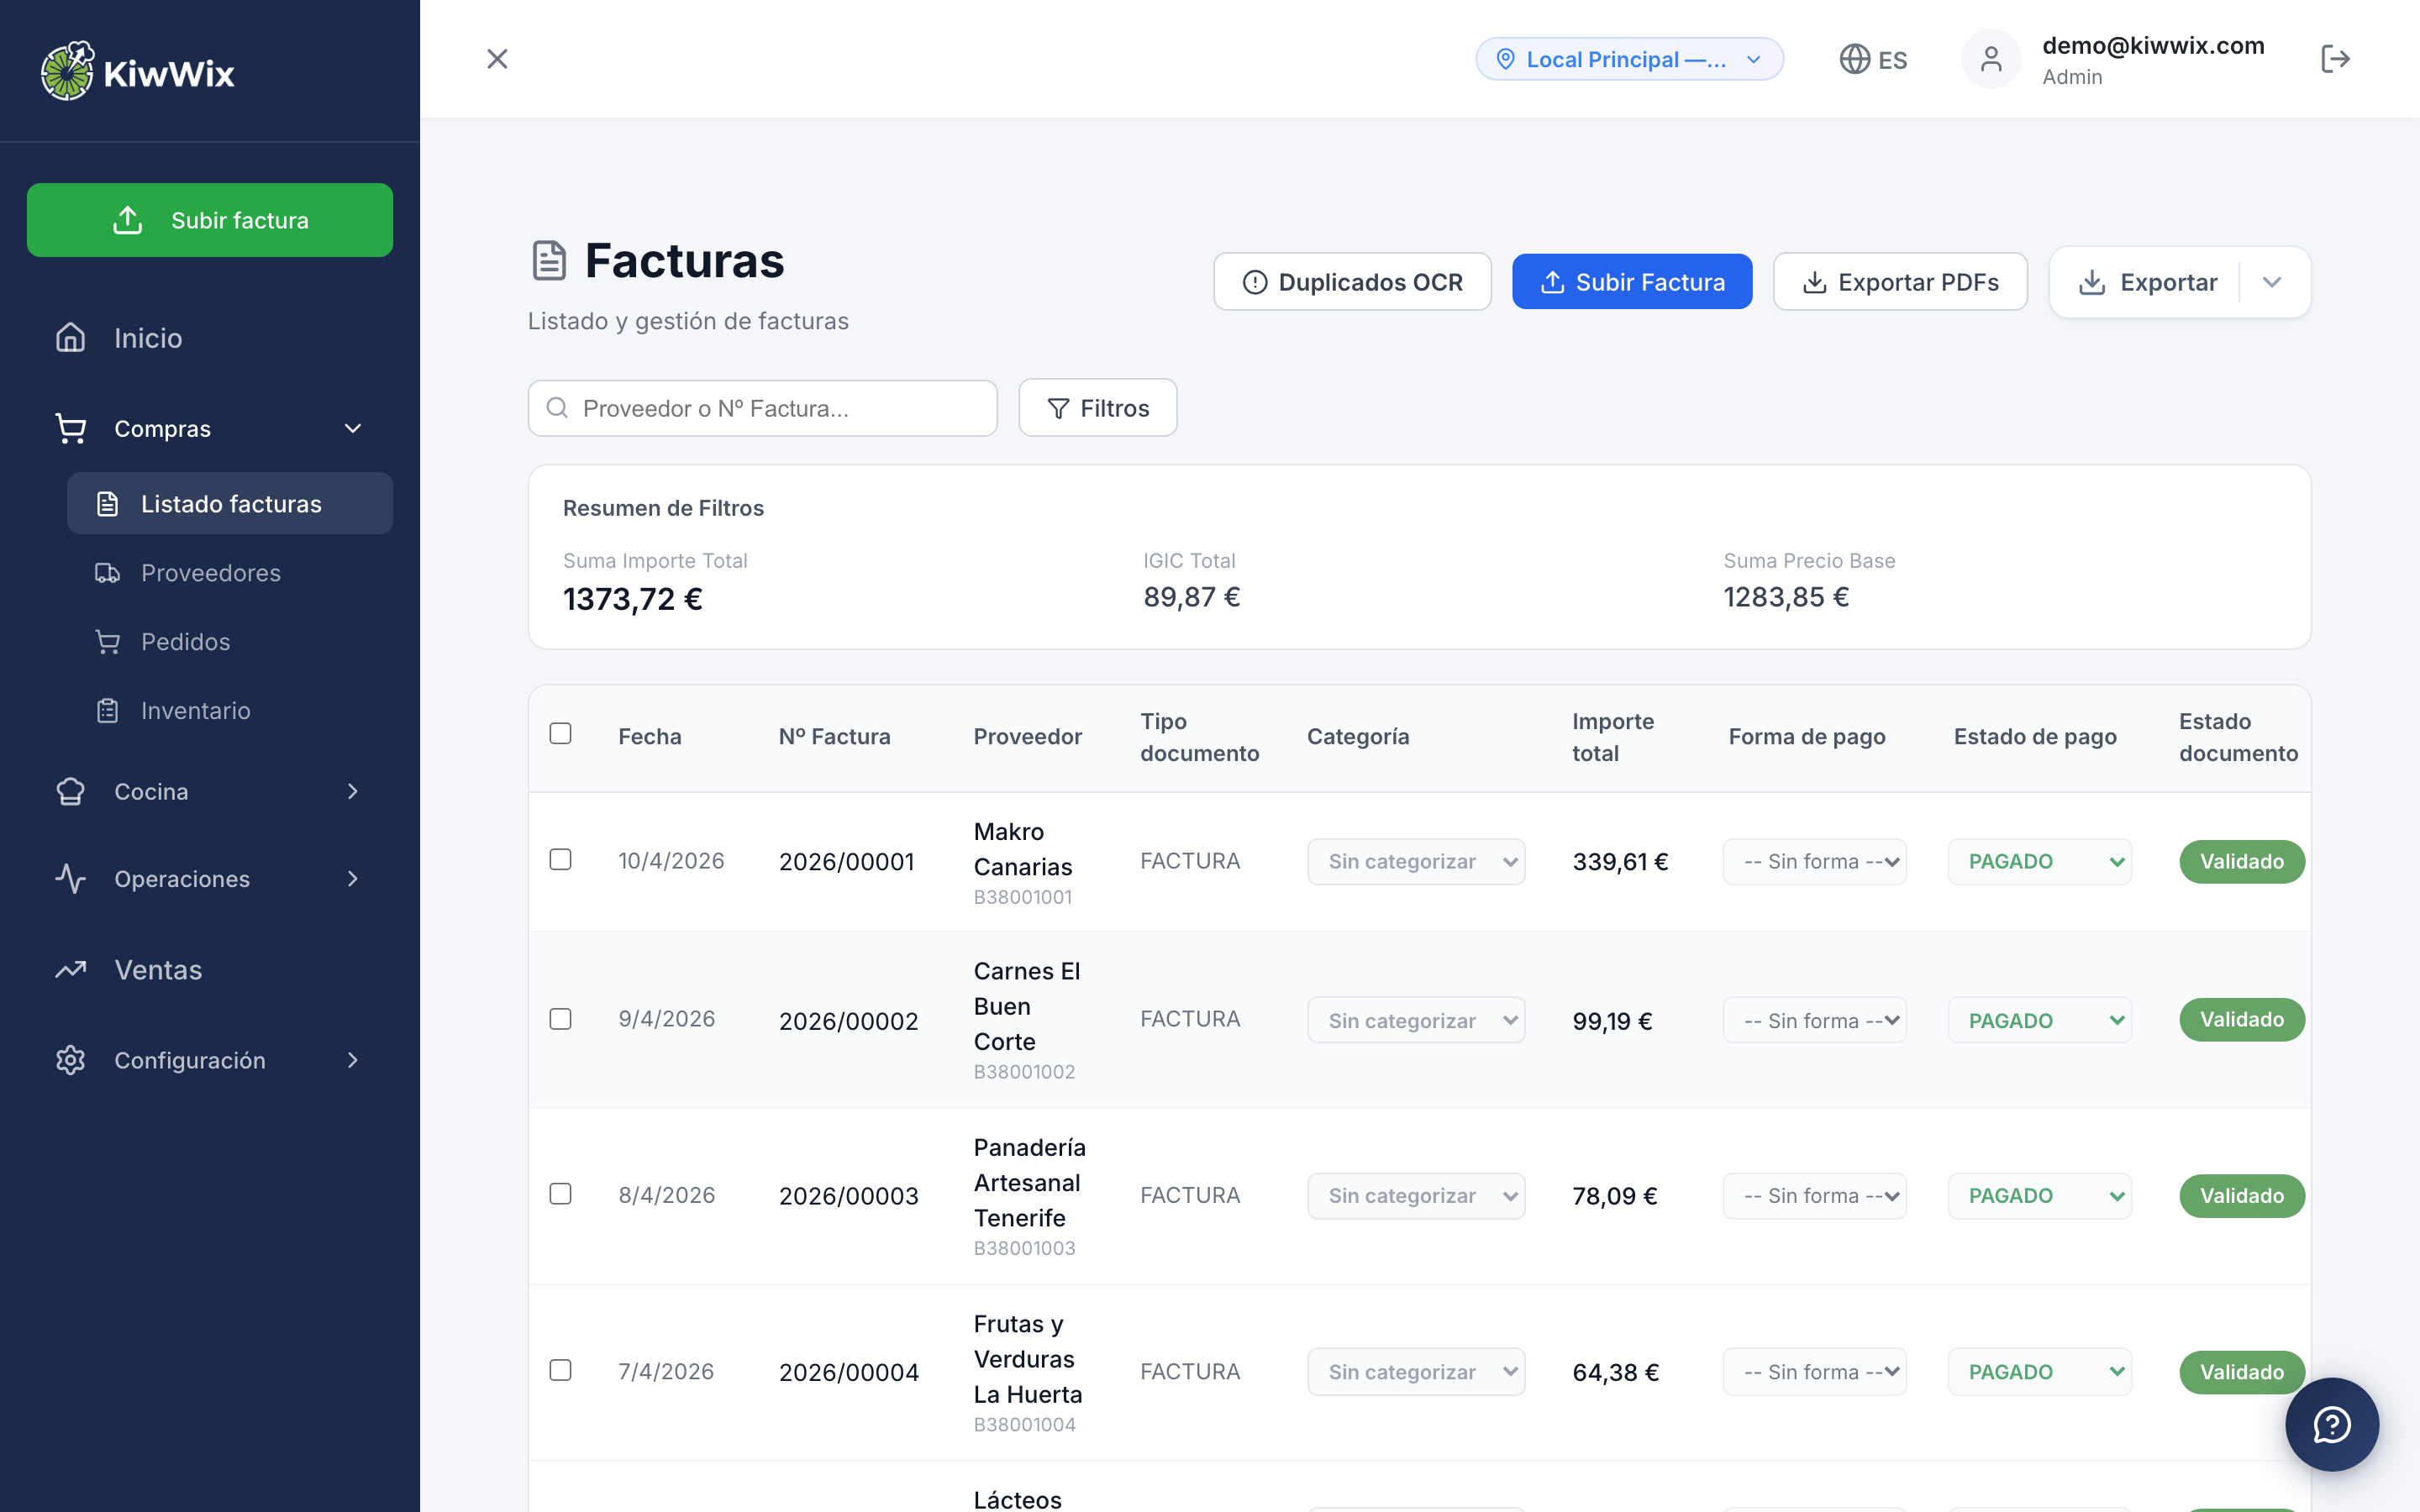
Task: Select the checkbox for invoice 2026/00001
Action: coord(561,860)
